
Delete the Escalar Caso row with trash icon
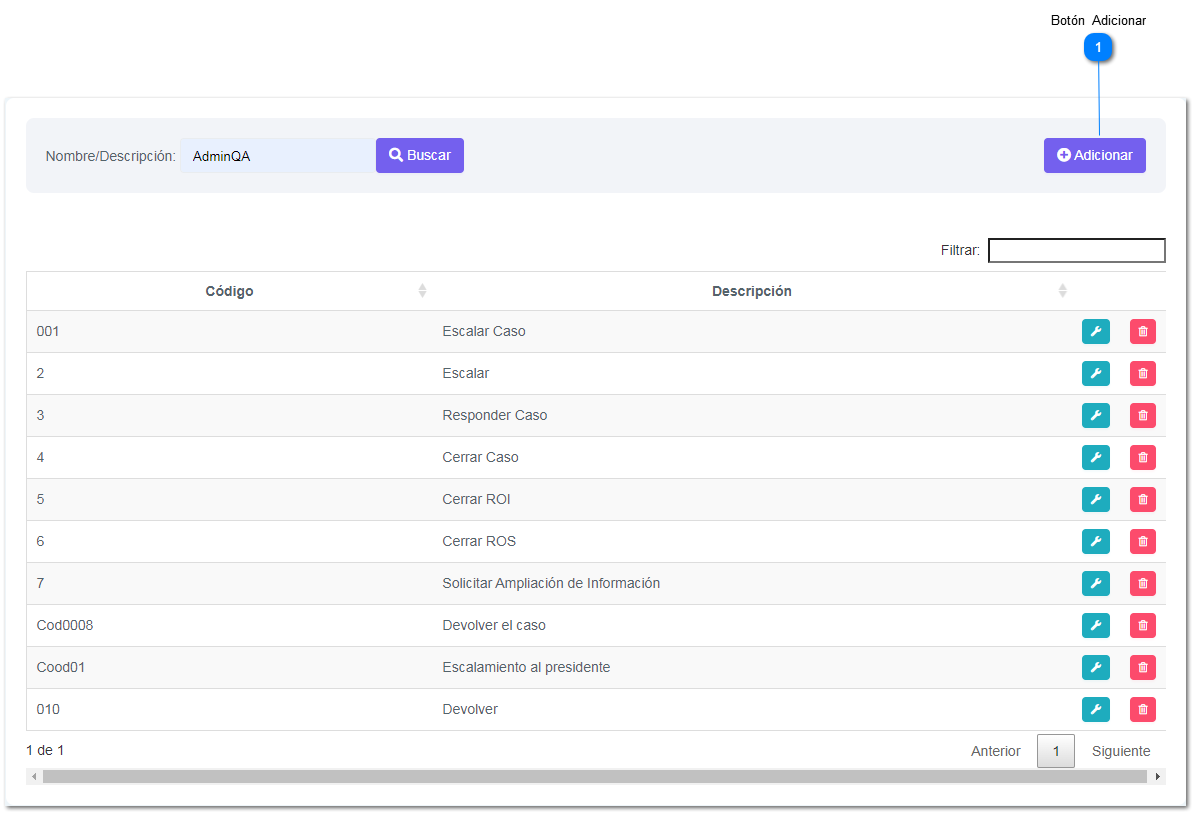pos(1142,332)
